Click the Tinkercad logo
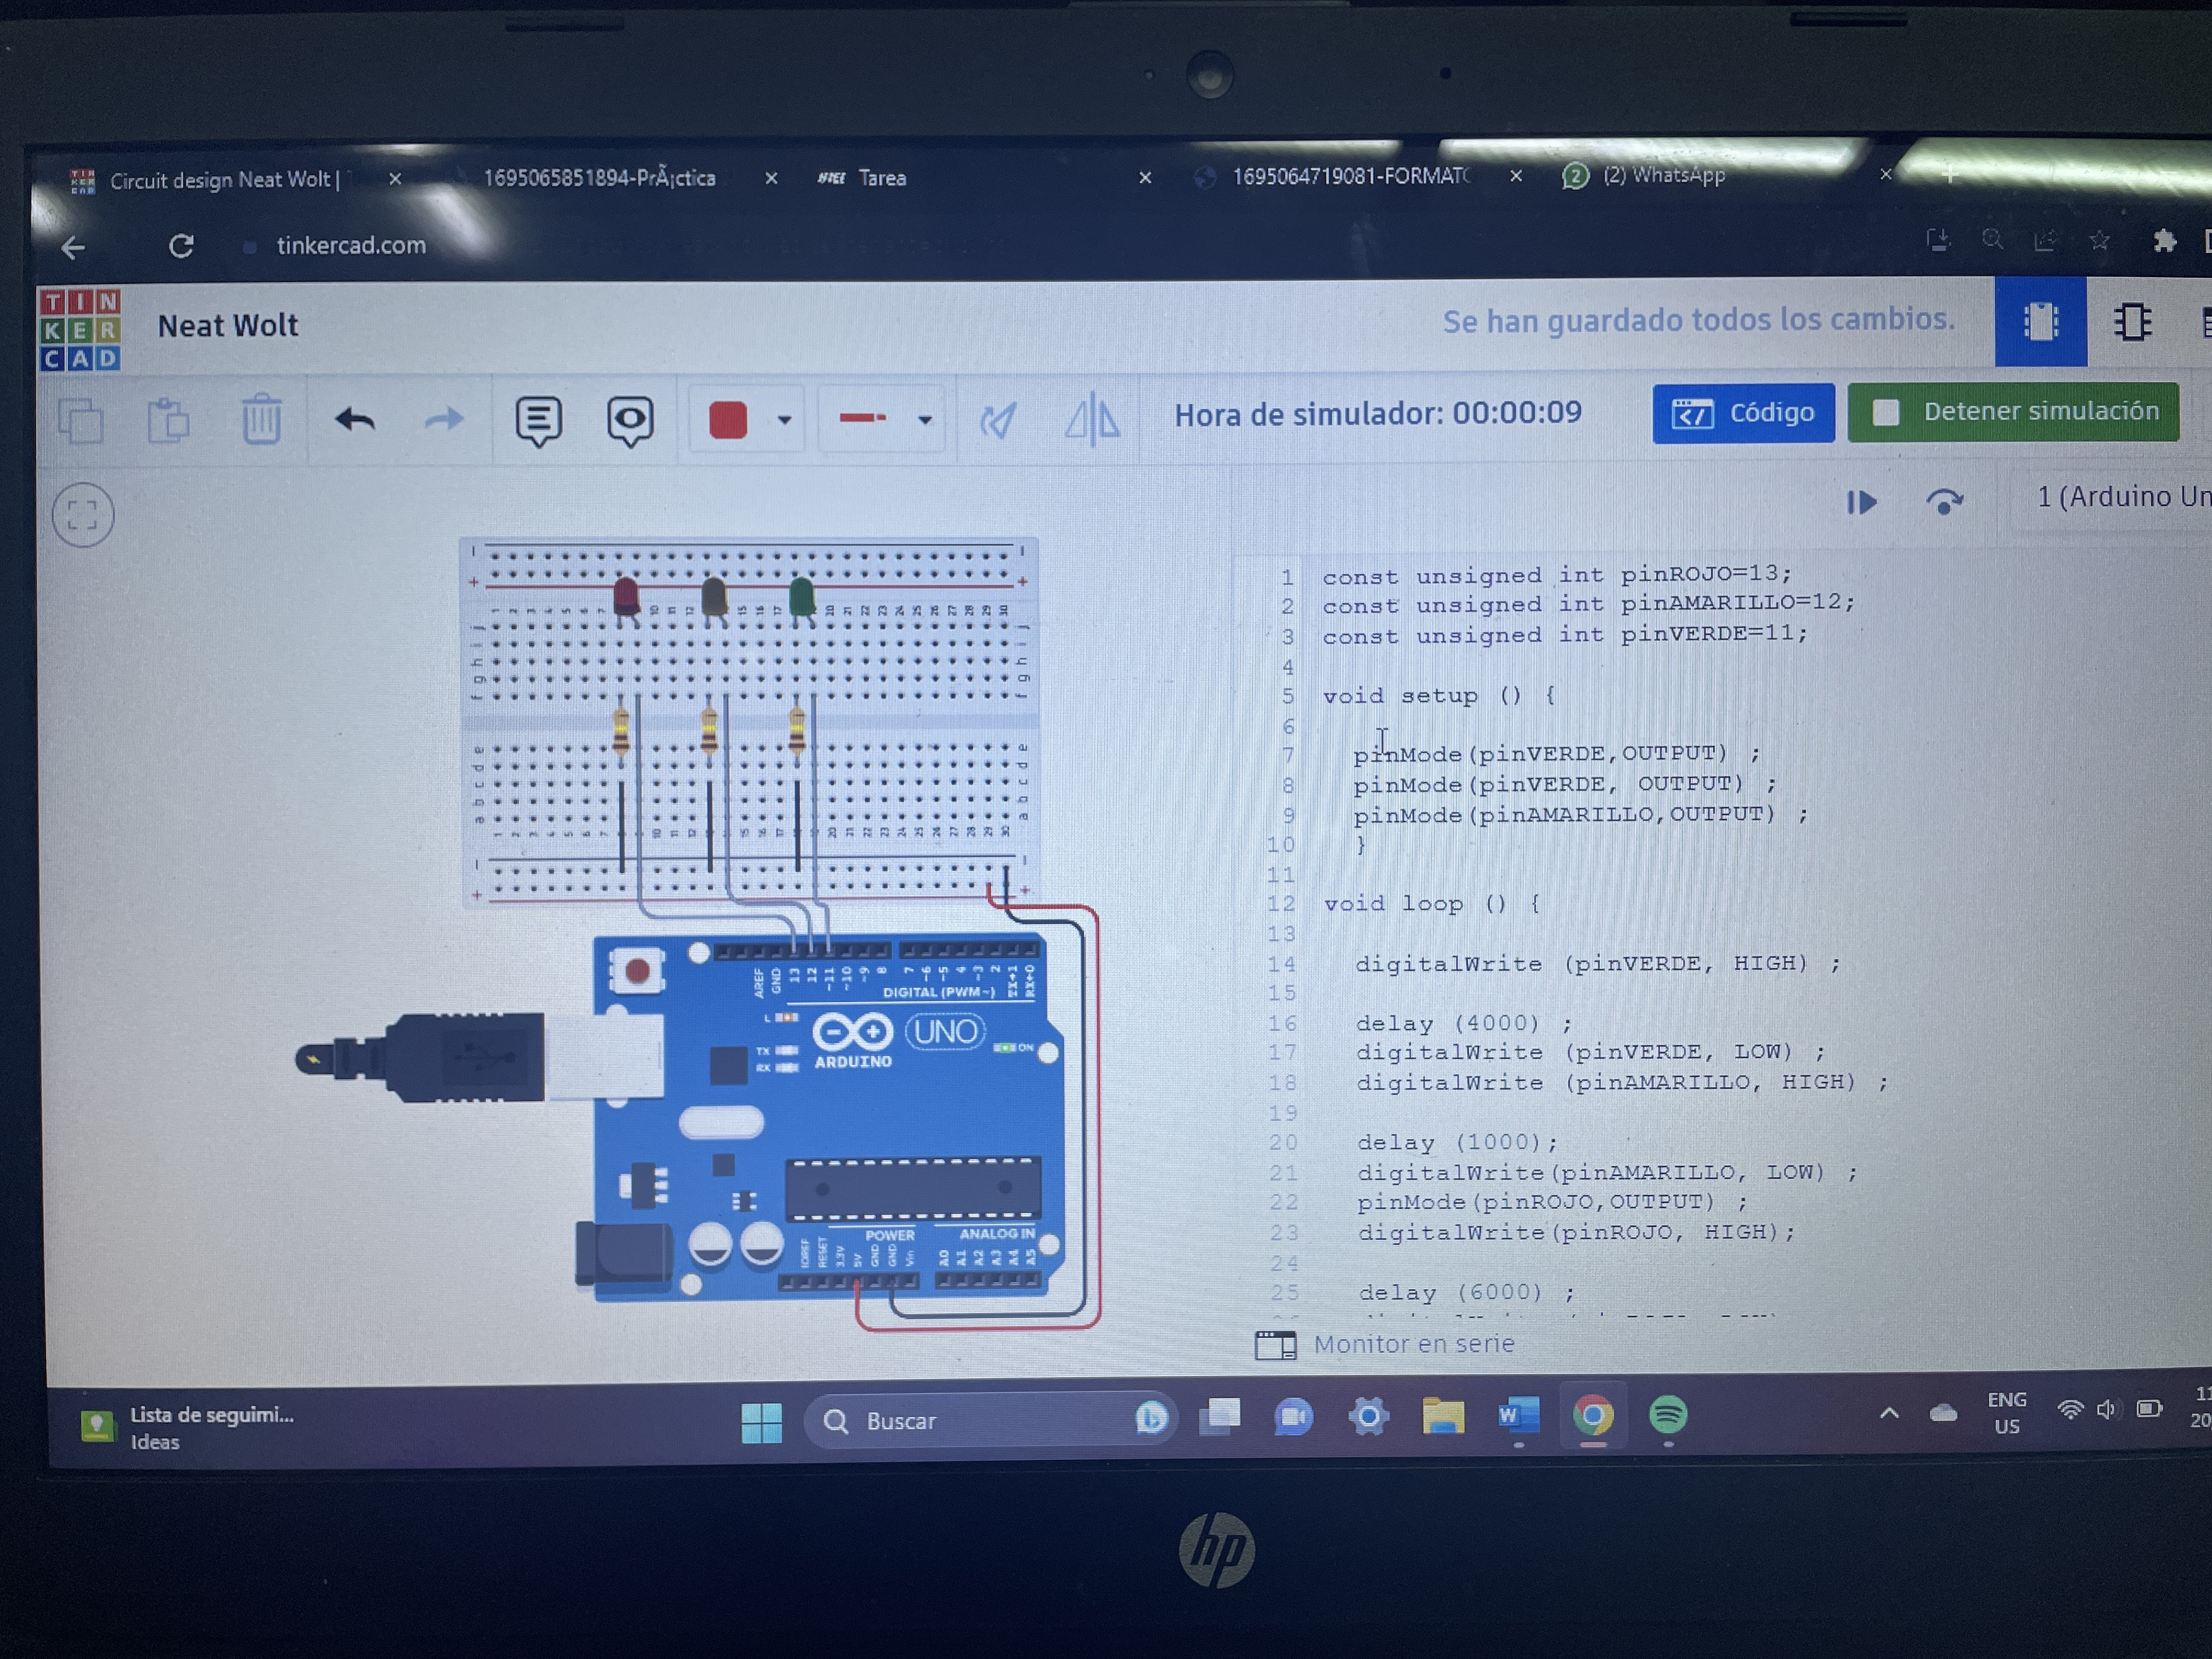This screenshot has height=1659, width=2212. click(80, 329)
